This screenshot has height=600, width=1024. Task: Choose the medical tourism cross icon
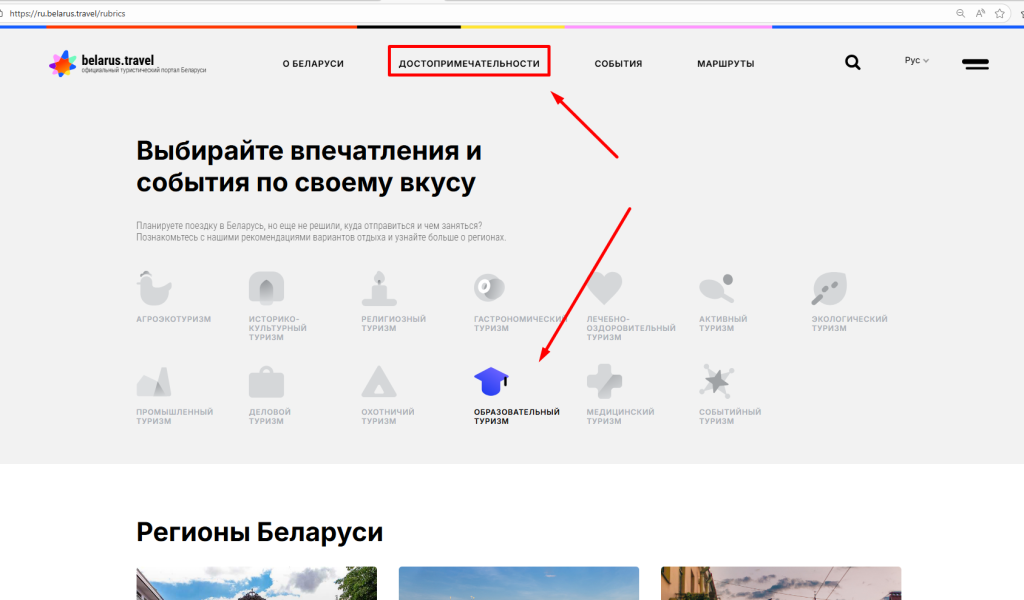pos(604,381)
